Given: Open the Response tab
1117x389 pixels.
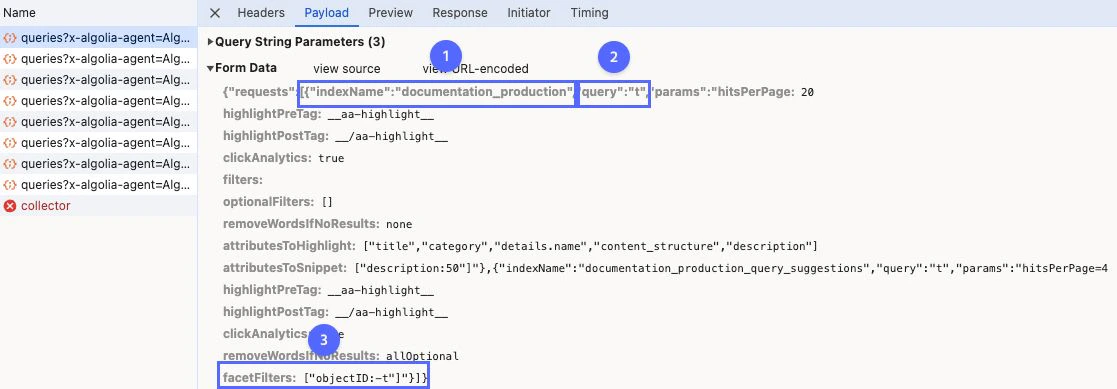Looking at the screenshot, I should [459, 13].
